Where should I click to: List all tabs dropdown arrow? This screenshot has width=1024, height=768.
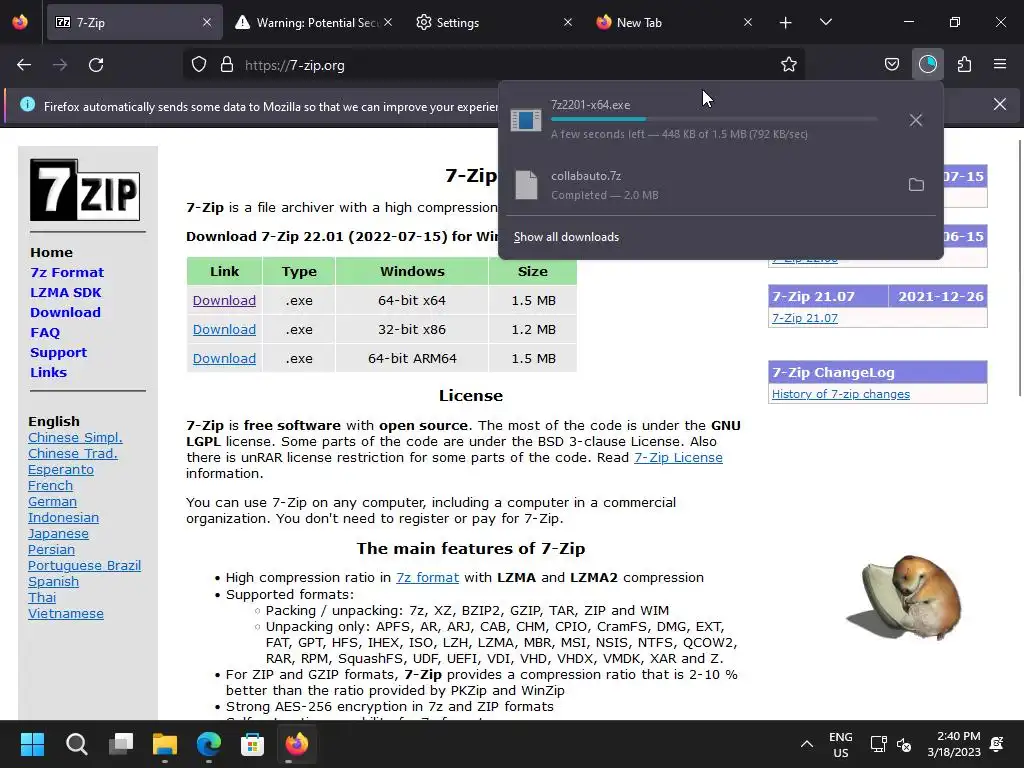825,23
